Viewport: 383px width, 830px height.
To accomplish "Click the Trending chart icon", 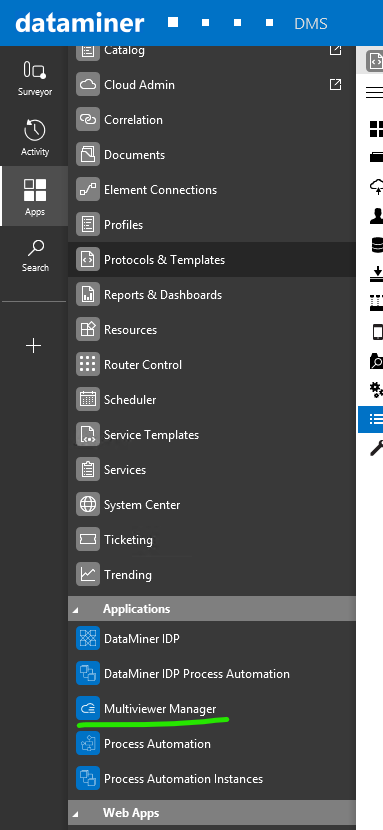I will (x=88, y=574).
